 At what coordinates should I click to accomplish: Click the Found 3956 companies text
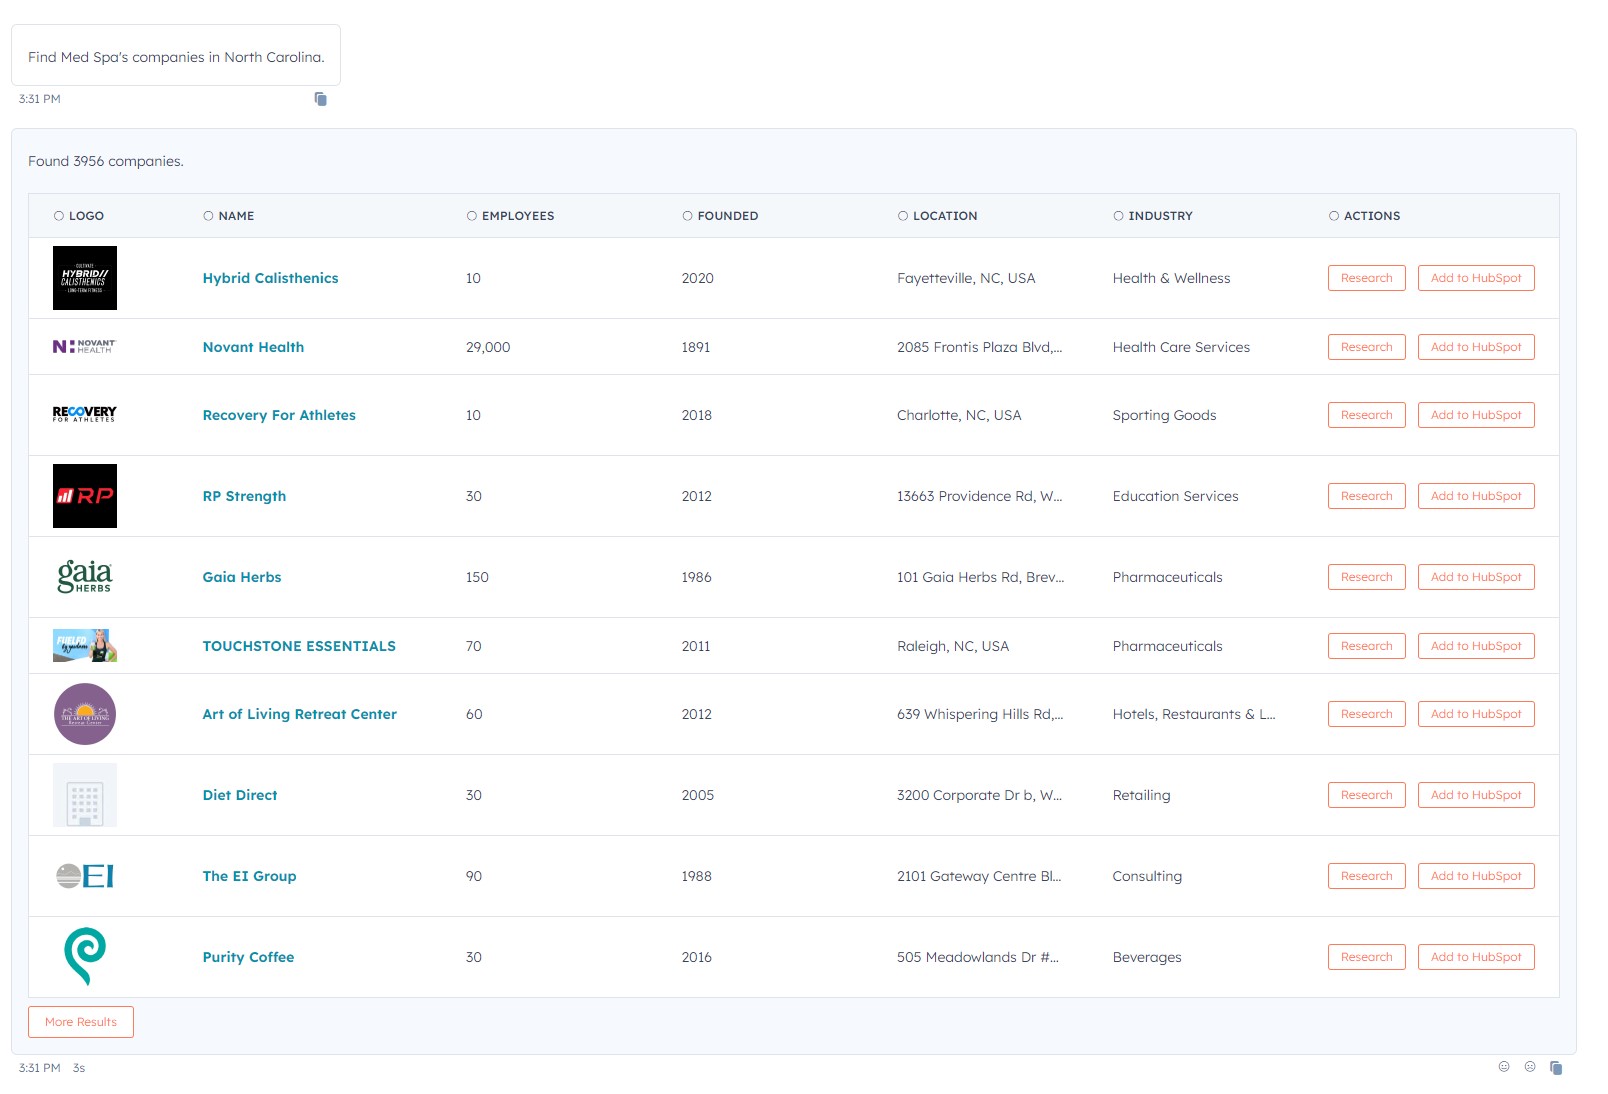pyautogui.click(x=106, y=161)
